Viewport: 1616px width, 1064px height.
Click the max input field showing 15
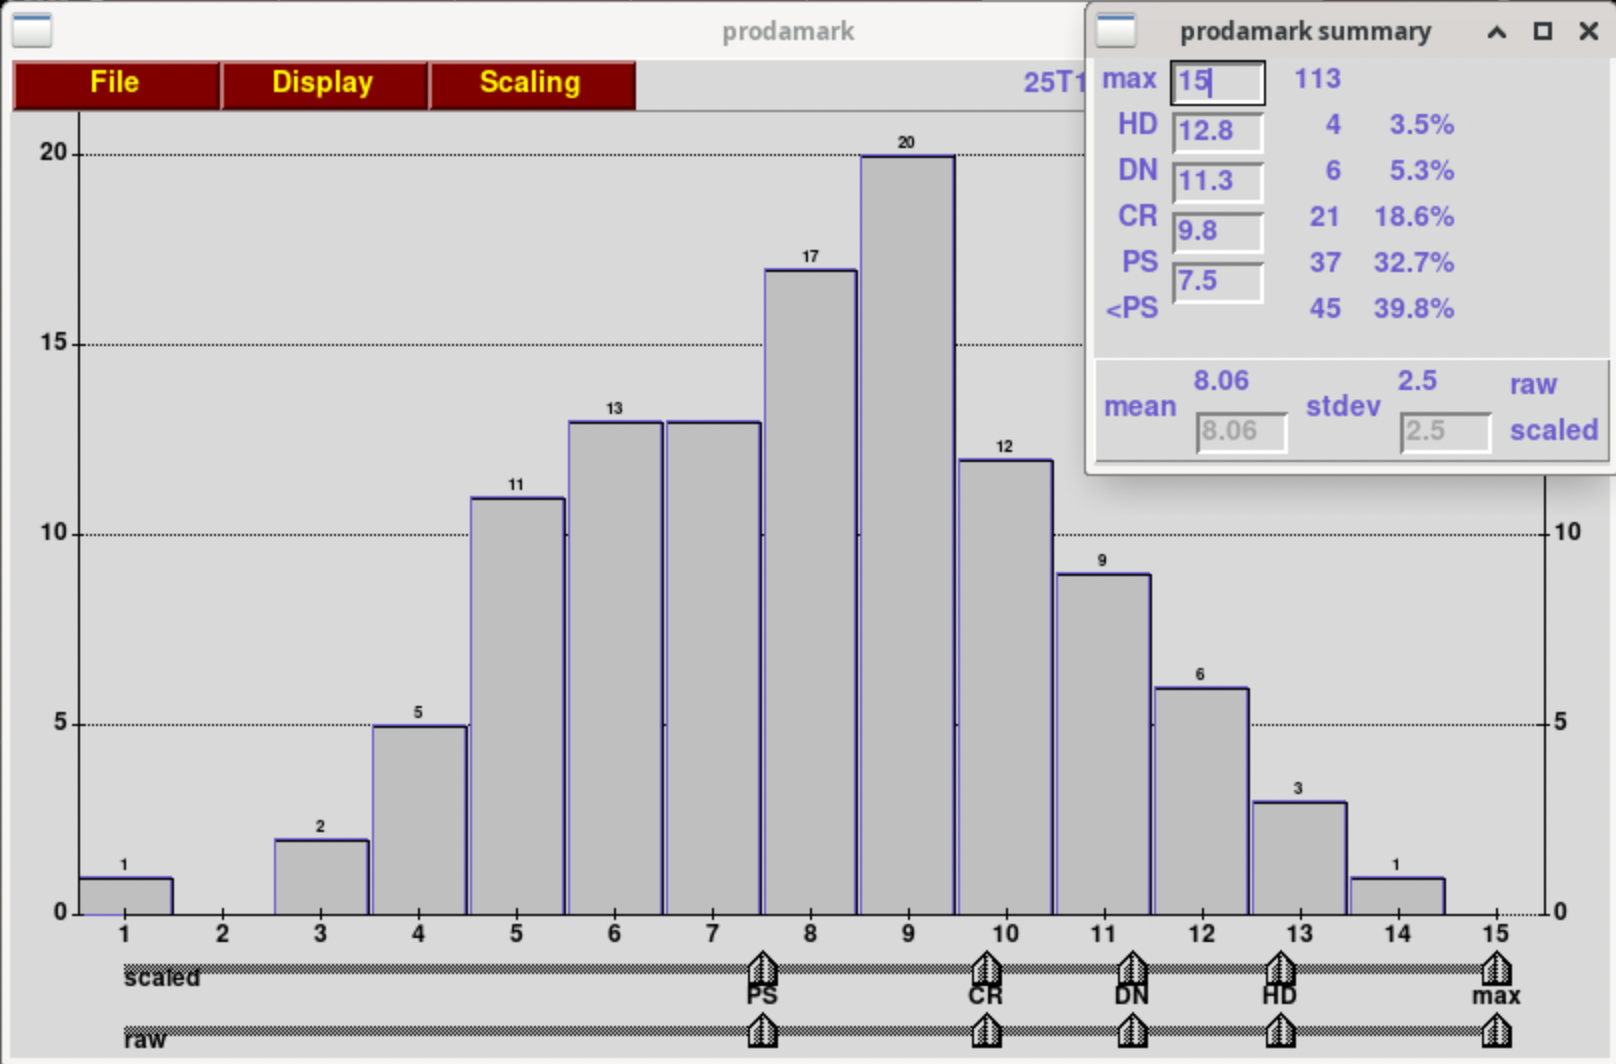click(1217, 82)
